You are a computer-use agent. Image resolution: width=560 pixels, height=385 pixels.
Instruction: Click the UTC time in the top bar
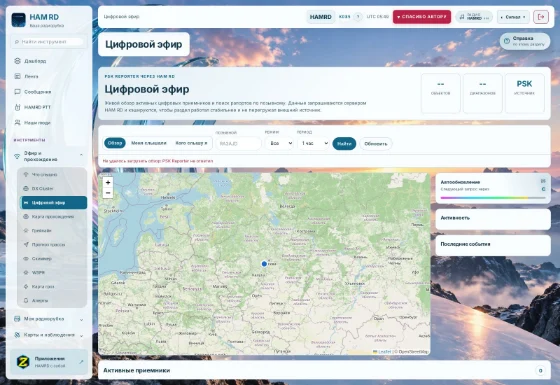pyautogui.click(x=378, y=17)
